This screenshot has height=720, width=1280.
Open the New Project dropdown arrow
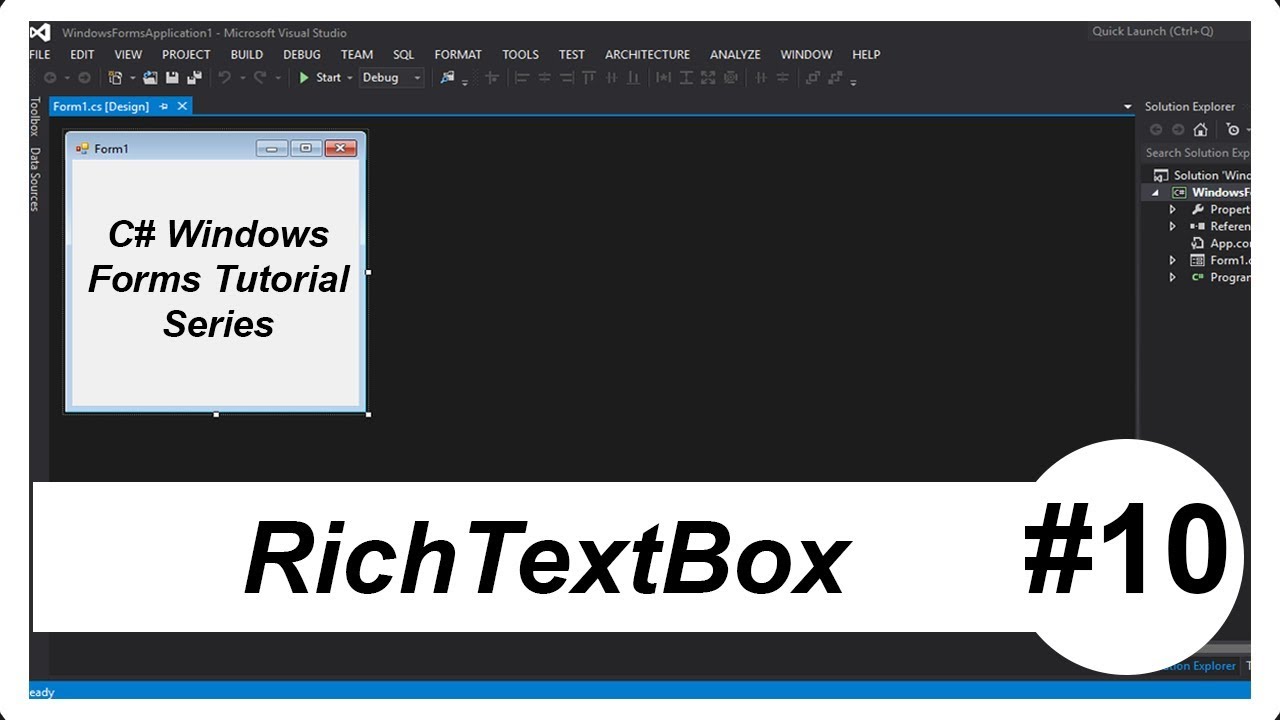(133, 78)
